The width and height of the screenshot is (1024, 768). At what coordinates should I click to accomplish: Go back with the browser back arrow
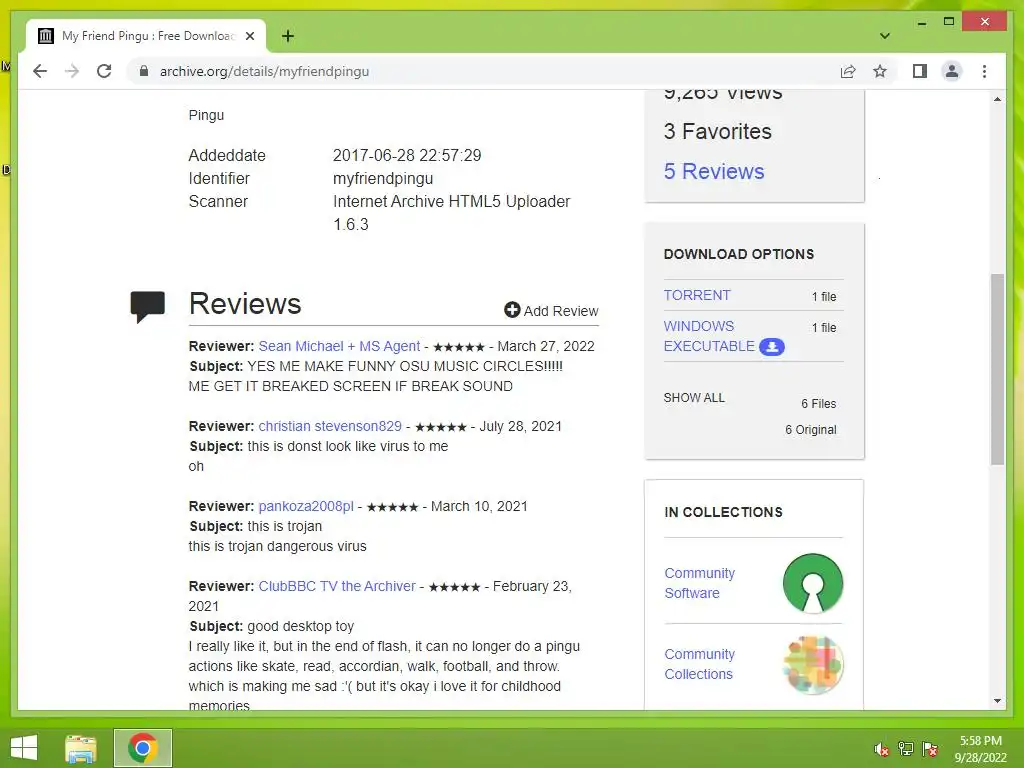pyautogui.click(x=40, y=71)
